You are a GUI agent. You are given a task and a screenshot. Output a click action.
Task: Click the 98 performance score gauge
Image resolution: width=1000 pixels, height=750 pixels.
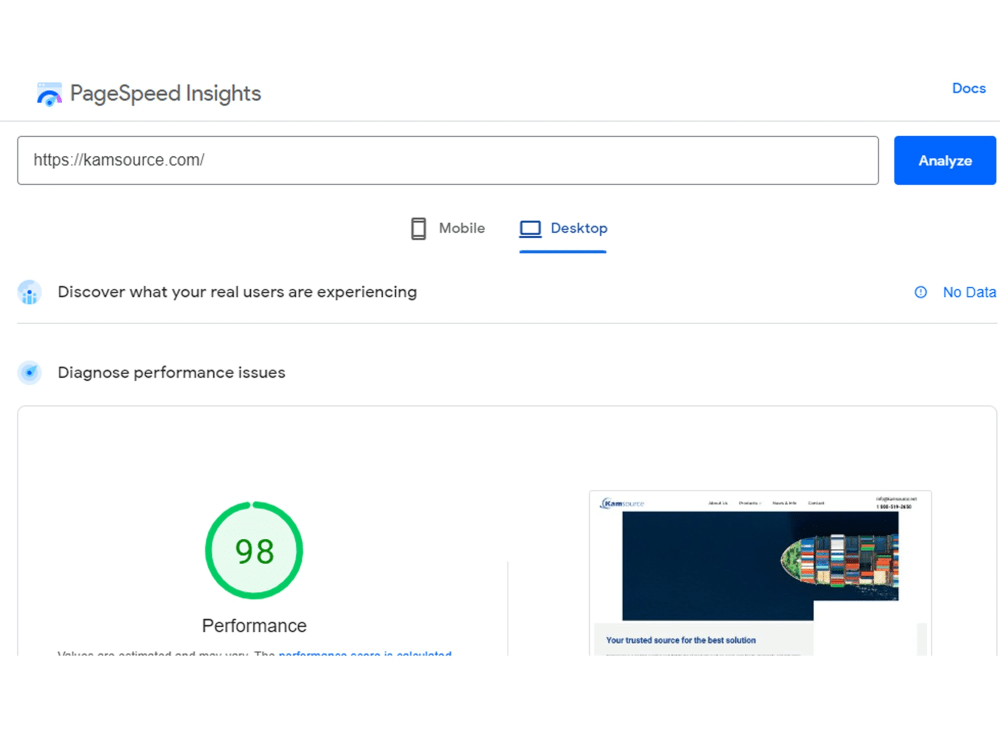pos(254,550)
